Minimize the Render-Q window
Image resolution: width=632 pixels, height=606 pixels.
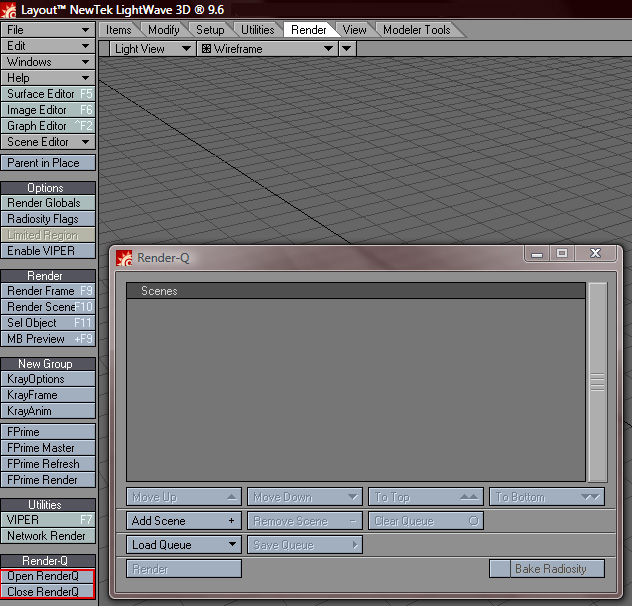point(537,253)
